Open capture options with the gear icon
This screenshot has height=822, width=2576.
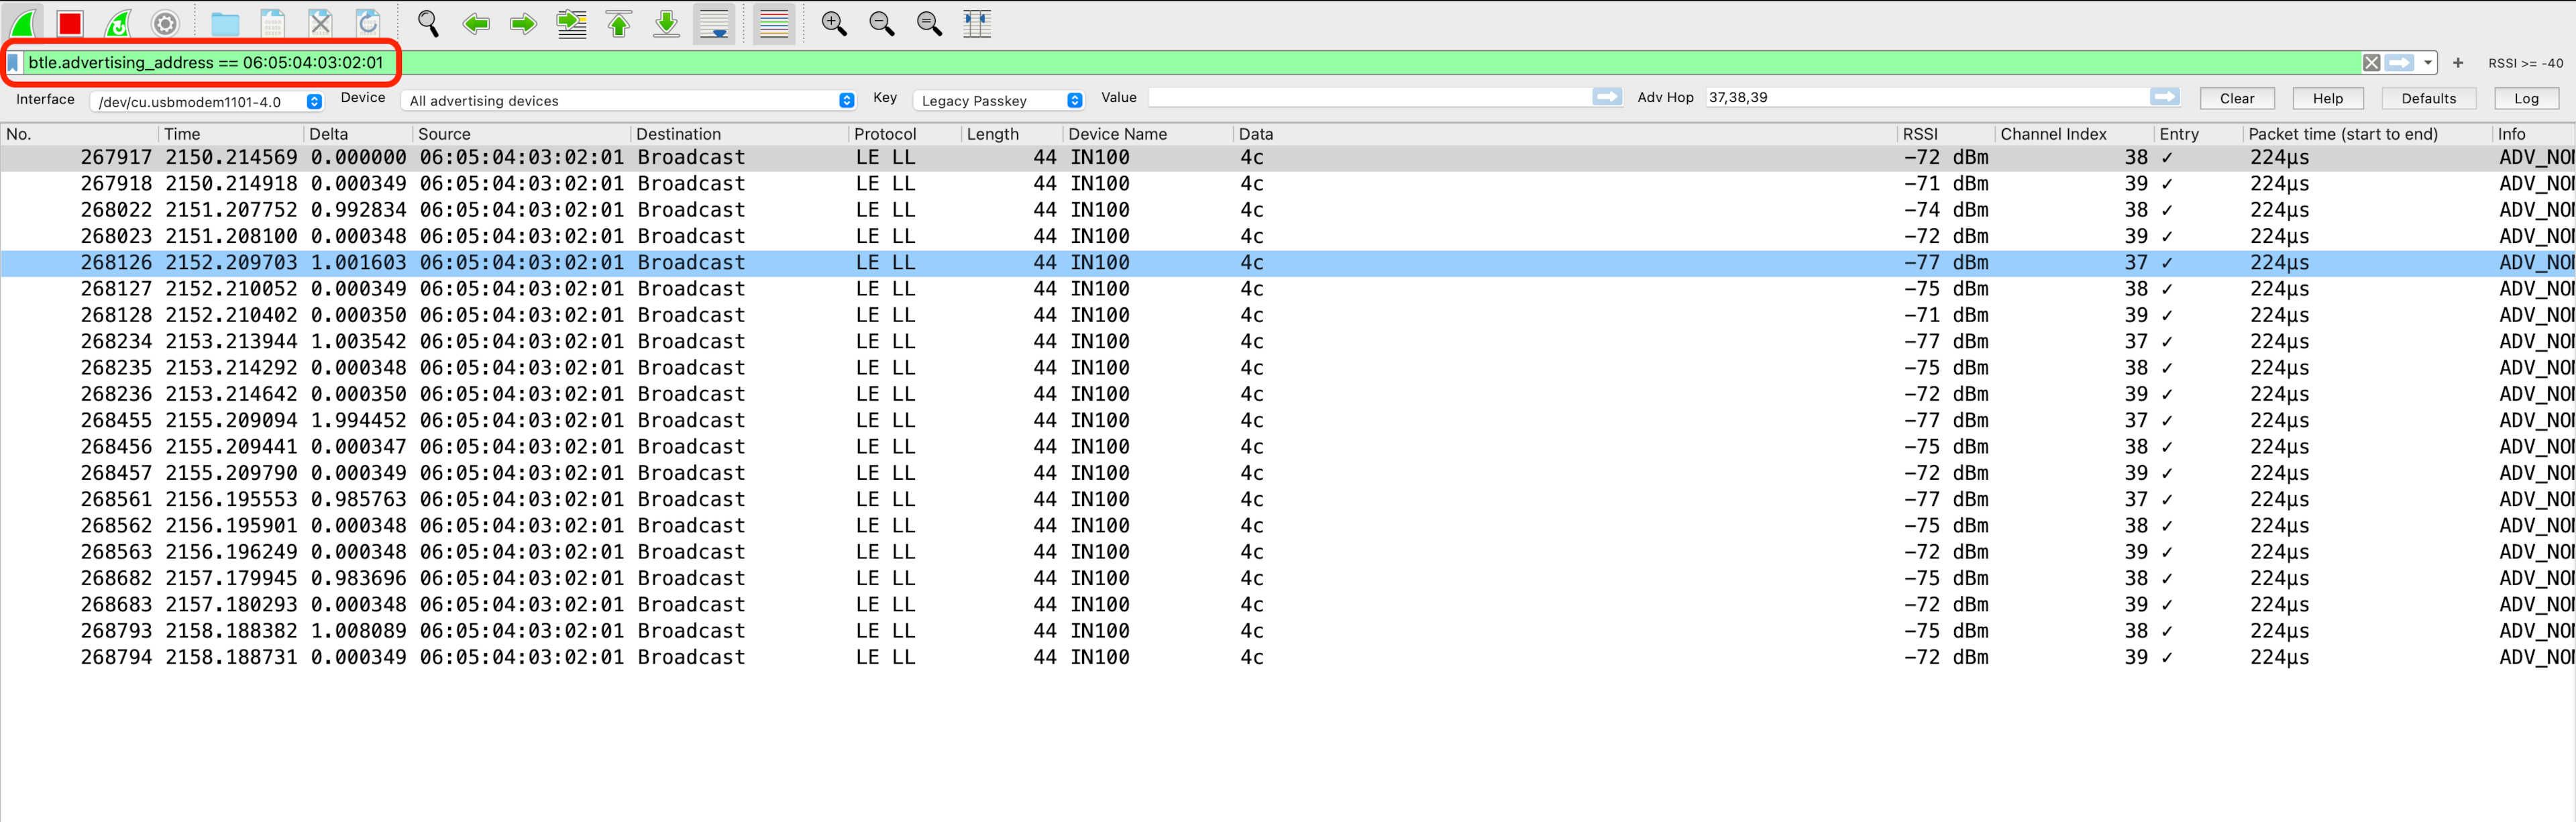coord(163,23)
